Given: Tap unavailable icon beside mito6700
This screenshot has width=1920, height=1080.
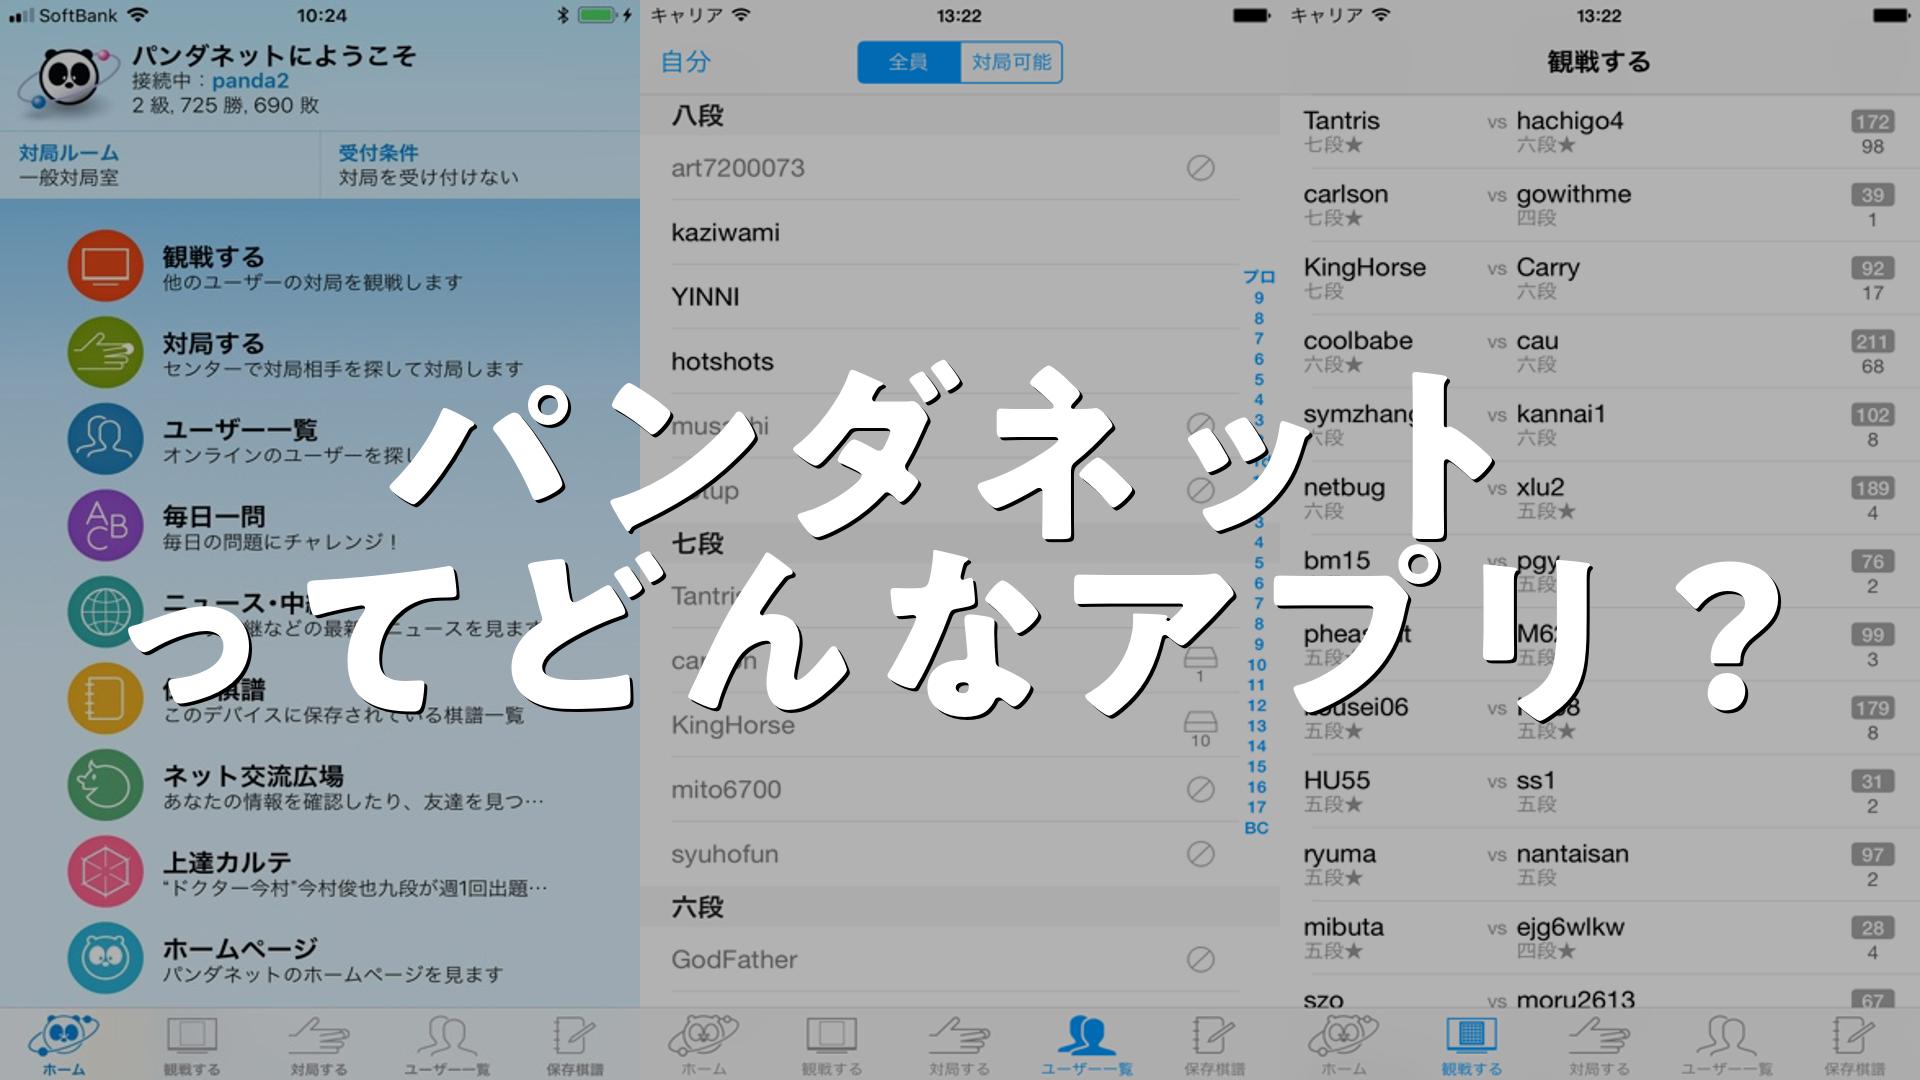Looking at the screenshot, I should (1200, 790).
